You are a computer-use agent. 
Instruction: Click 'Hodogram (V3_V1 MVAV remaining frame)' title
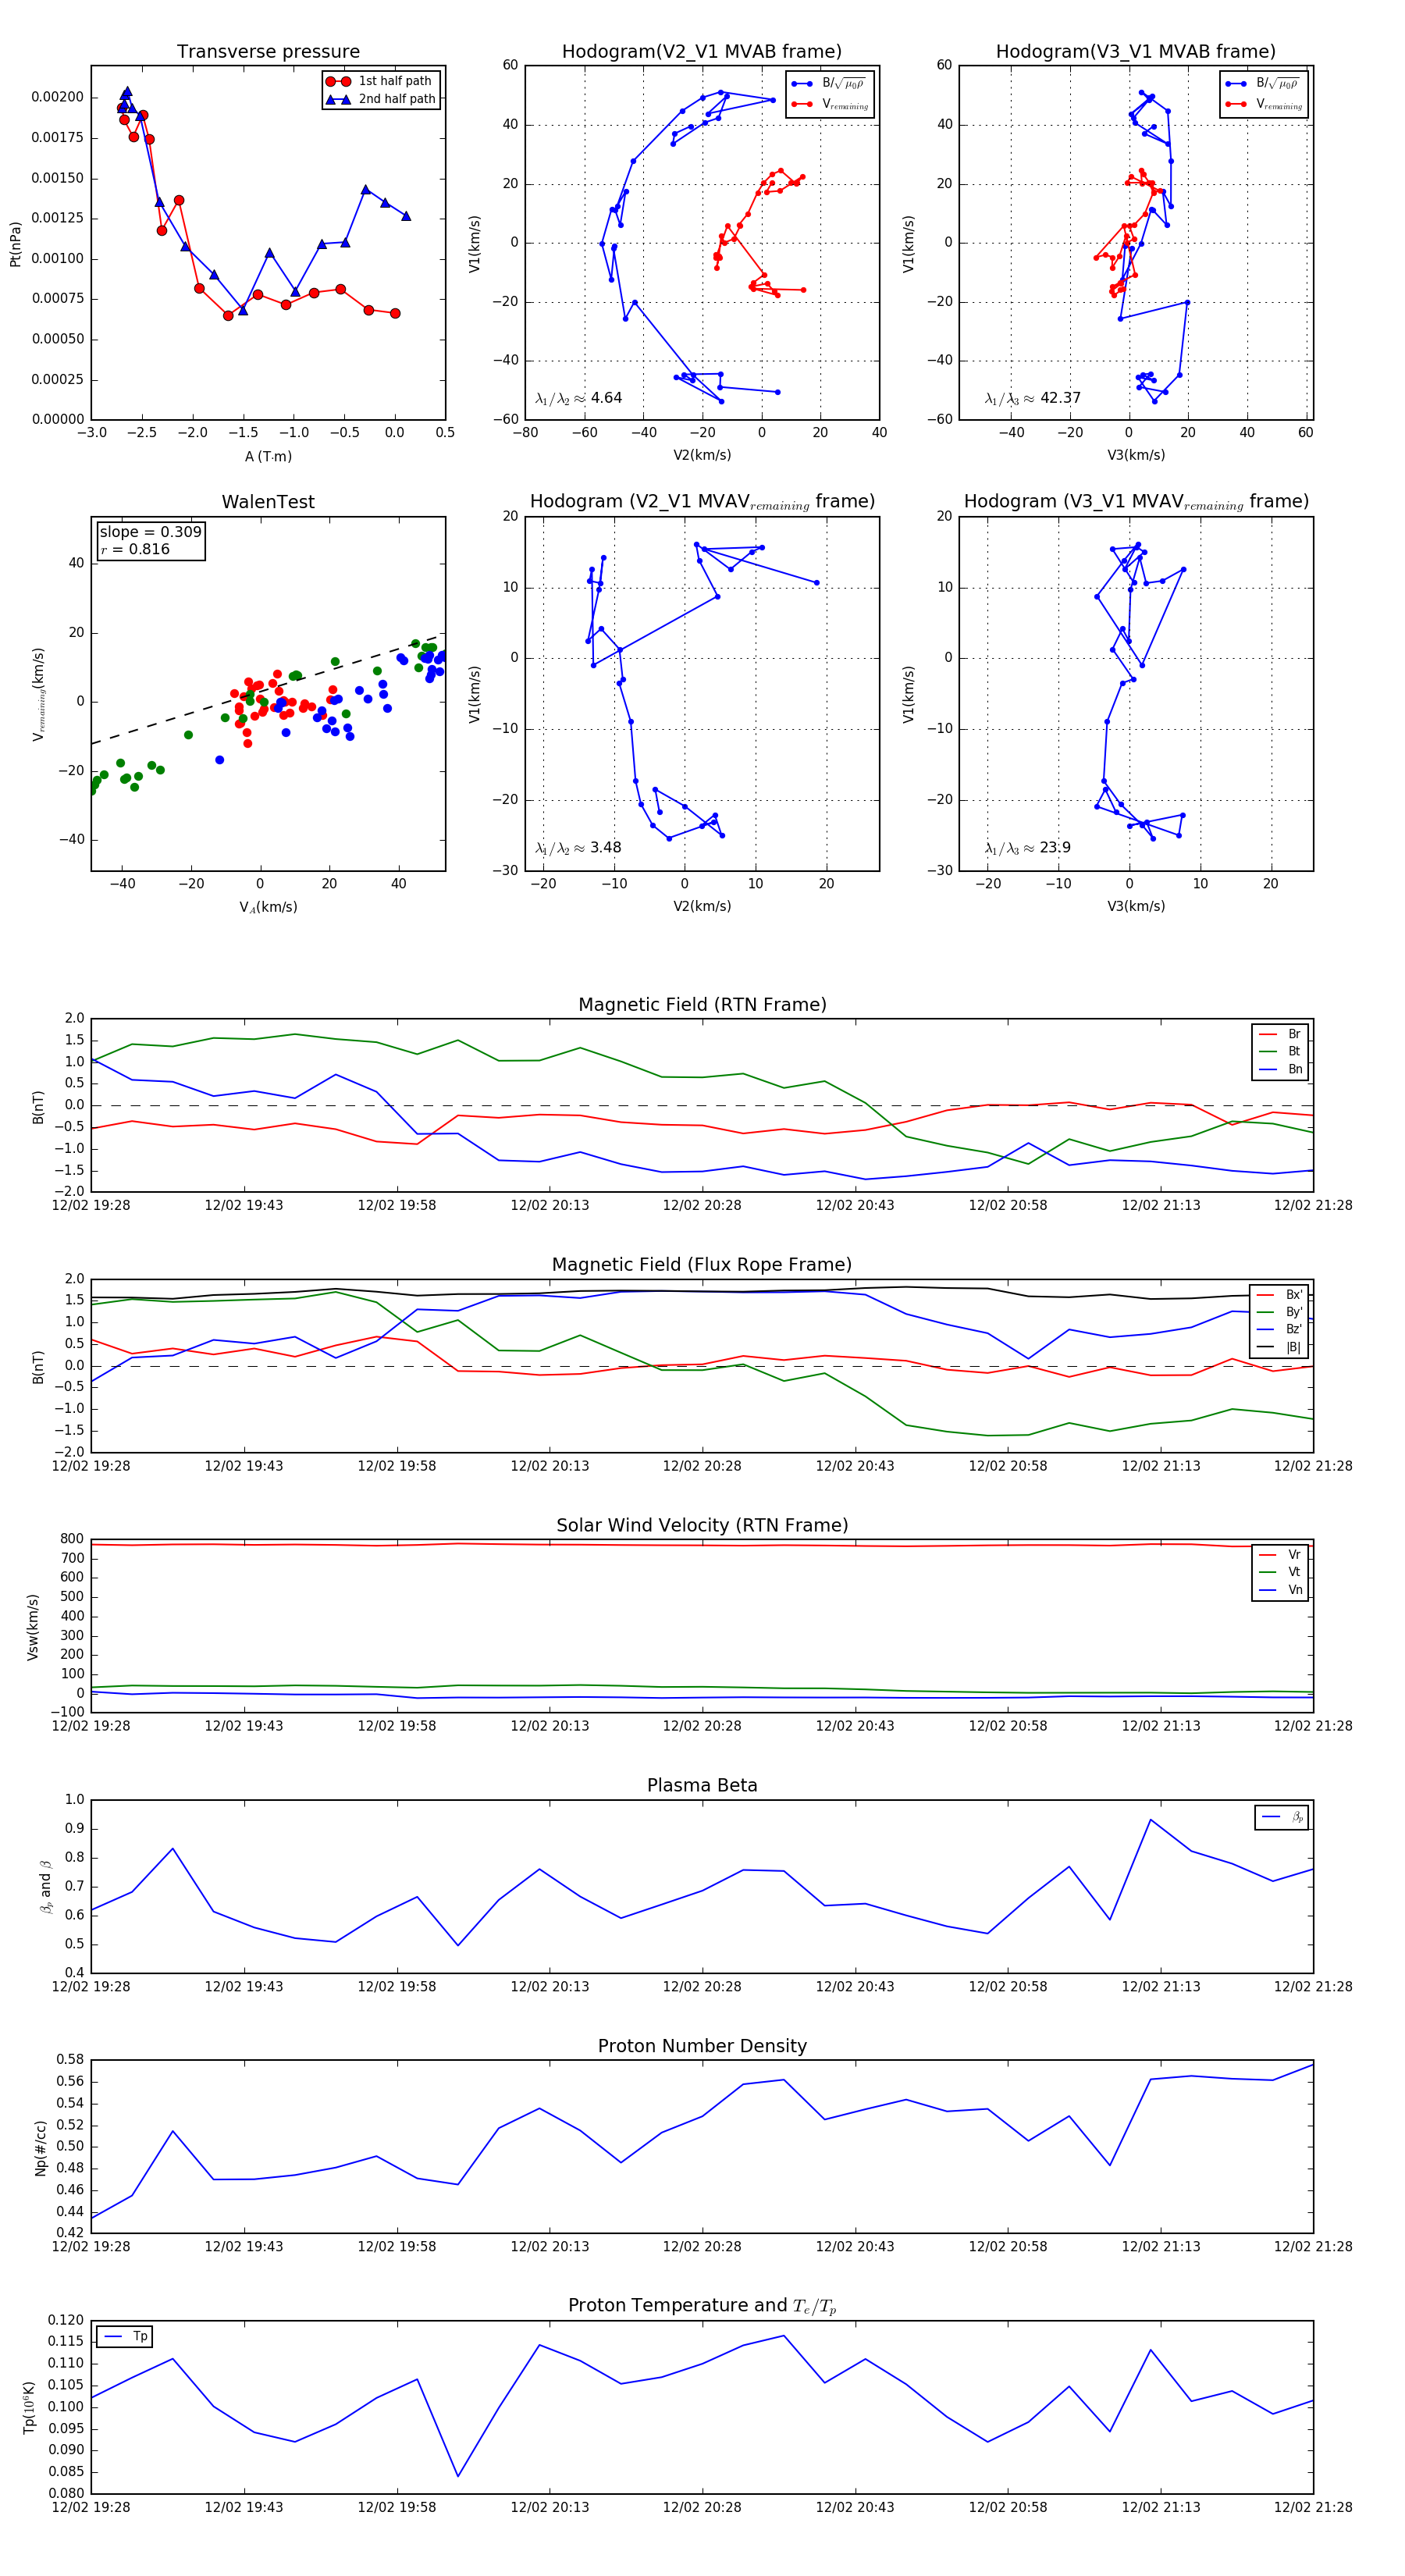click(x=1136, y=502)
